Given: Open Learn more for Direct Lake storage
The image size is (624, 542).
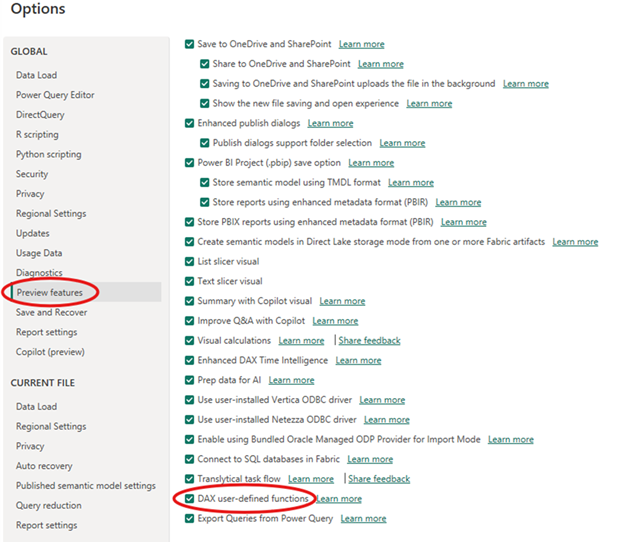Looking at the screenshot, I should [x=575, y=242].
